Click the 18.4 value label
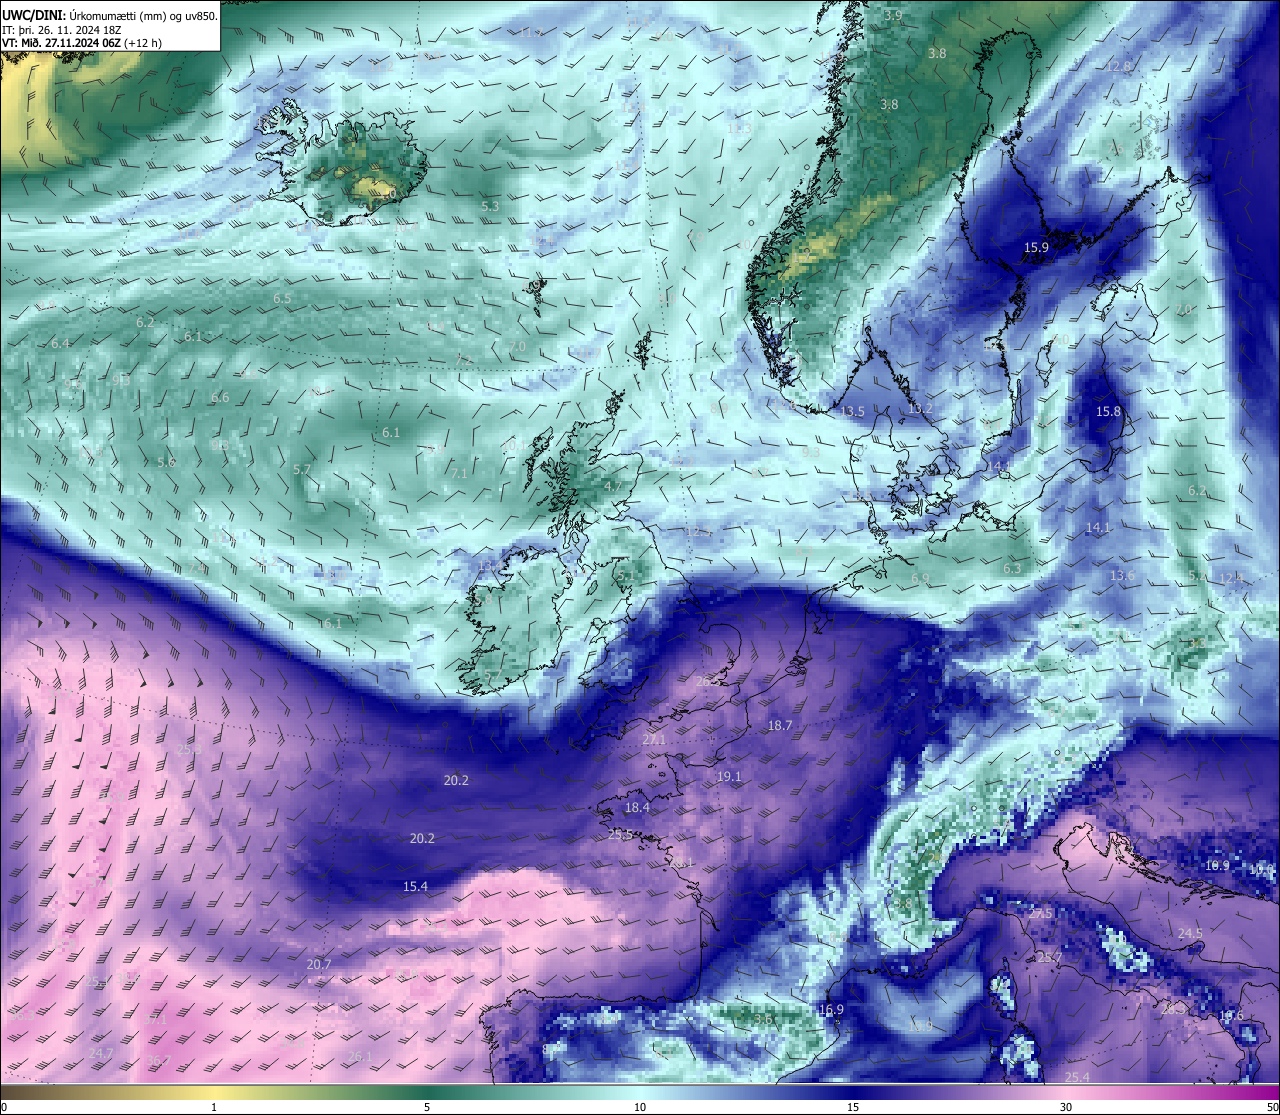 [x=637, y=807]
